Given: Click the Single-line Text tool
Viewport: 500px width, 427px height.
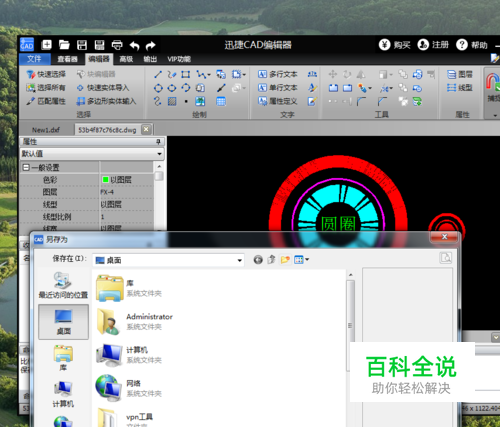Looking at the screenshot, I should (277, 88).
